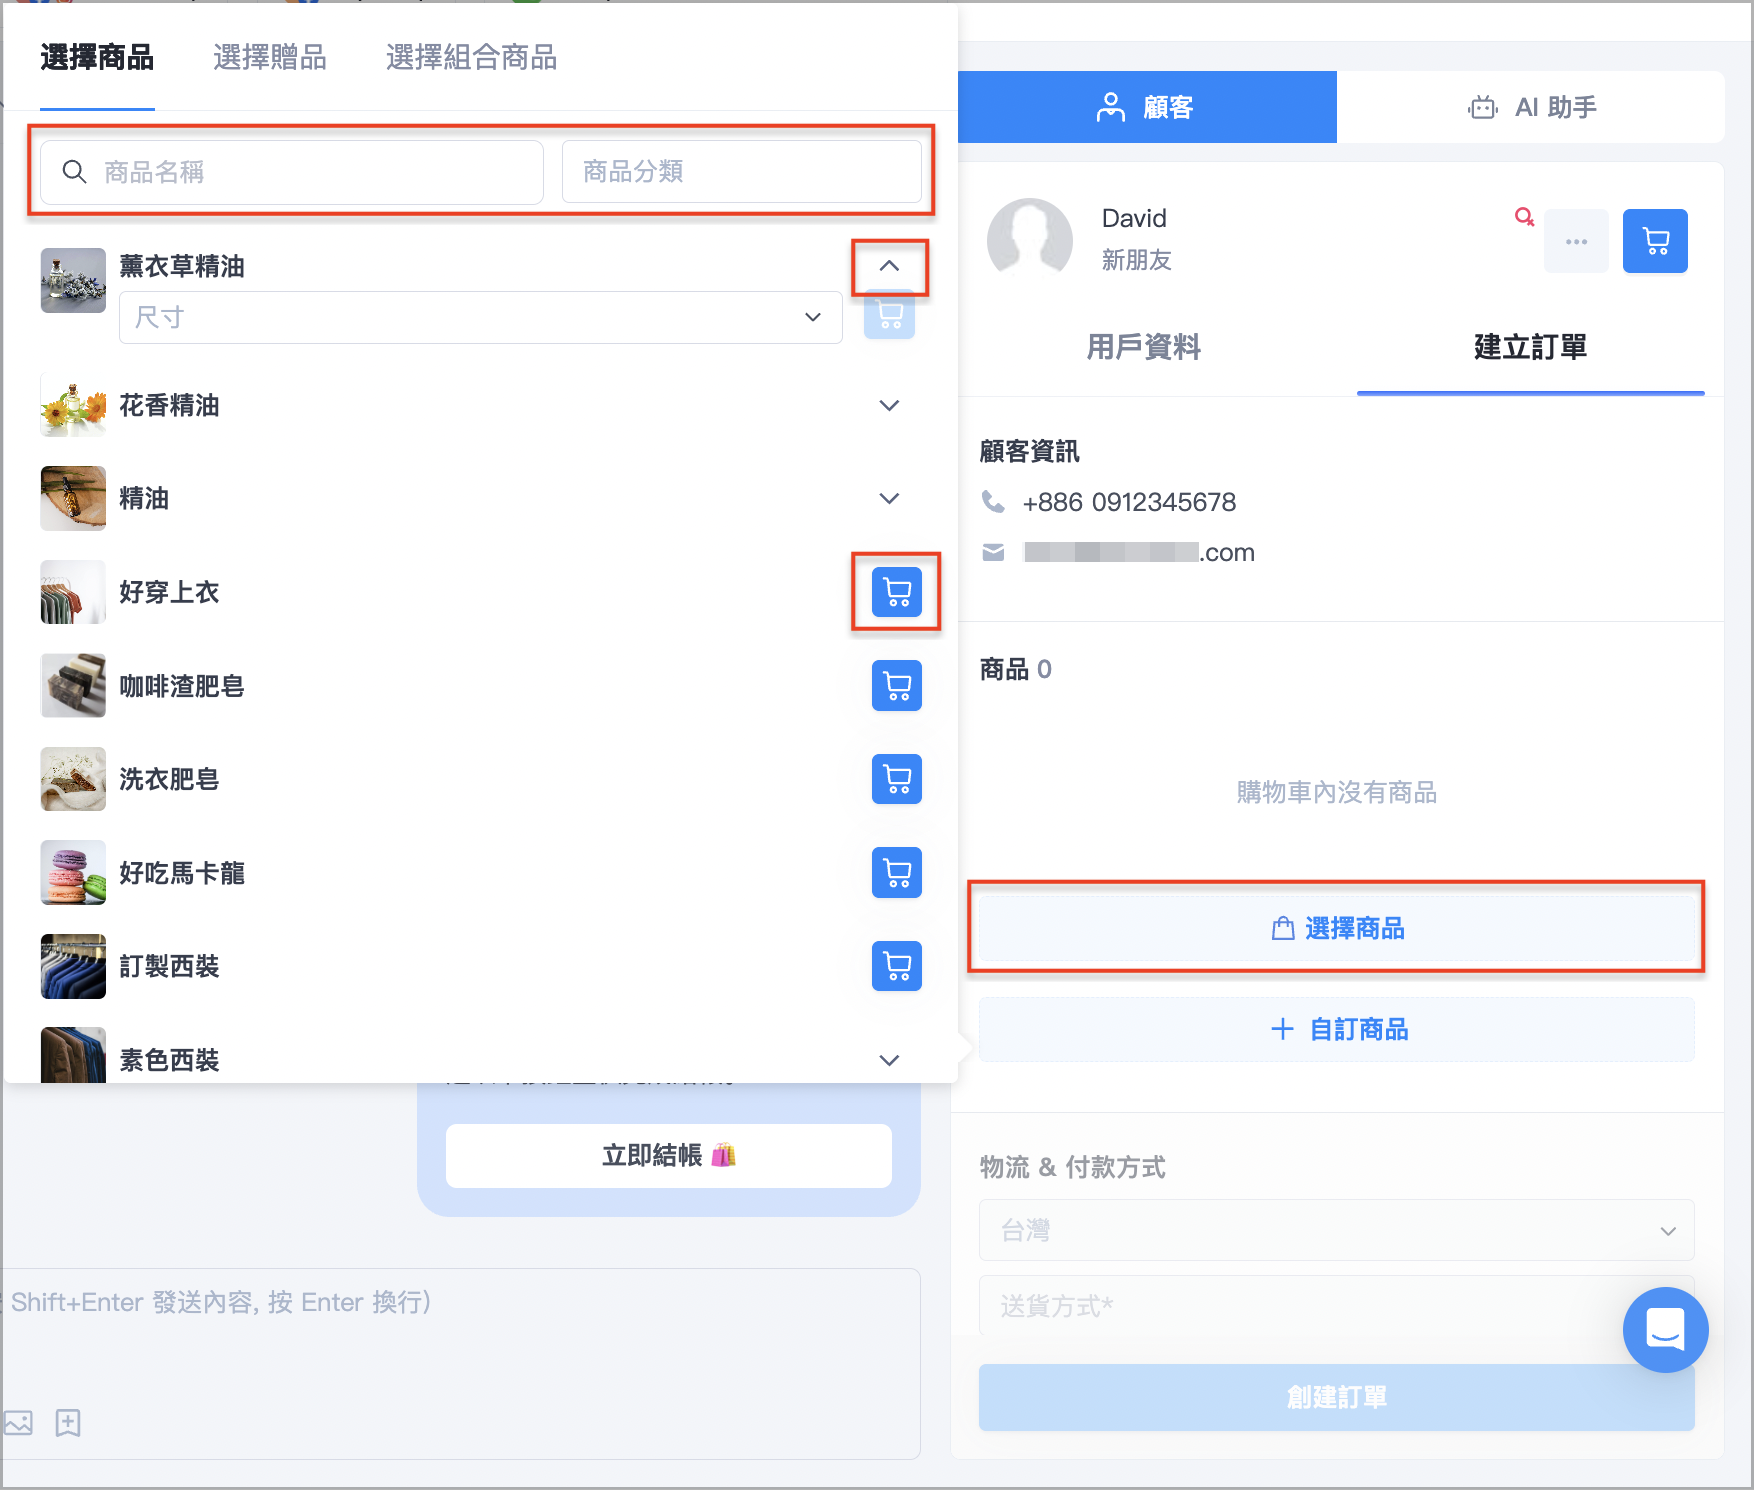1754x1490 pixels.
Task: Open the 用戶資料 tab
Action: point(1143,348)
